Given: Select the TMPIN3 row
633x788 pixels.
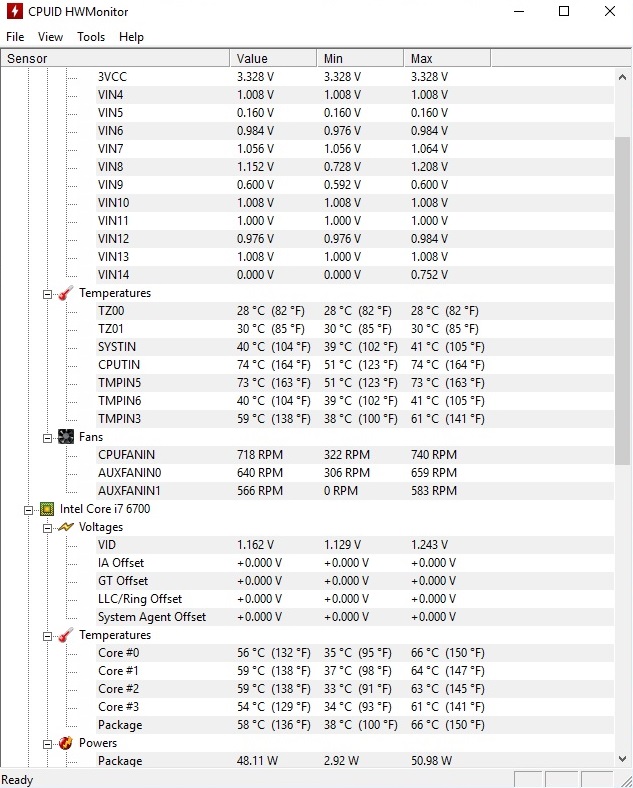Looking at the screenshot, I should tap(355, 419).
